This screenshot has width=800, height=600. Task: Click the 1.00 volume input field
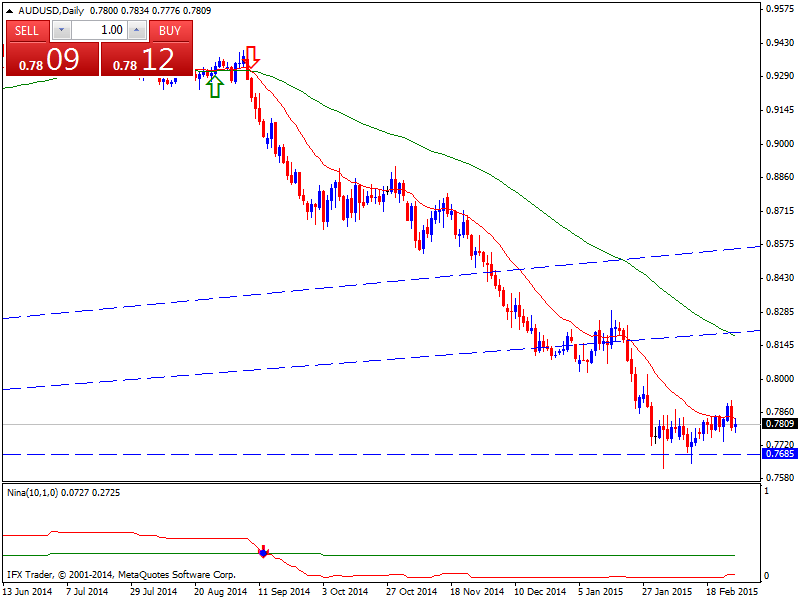point(99,30)
